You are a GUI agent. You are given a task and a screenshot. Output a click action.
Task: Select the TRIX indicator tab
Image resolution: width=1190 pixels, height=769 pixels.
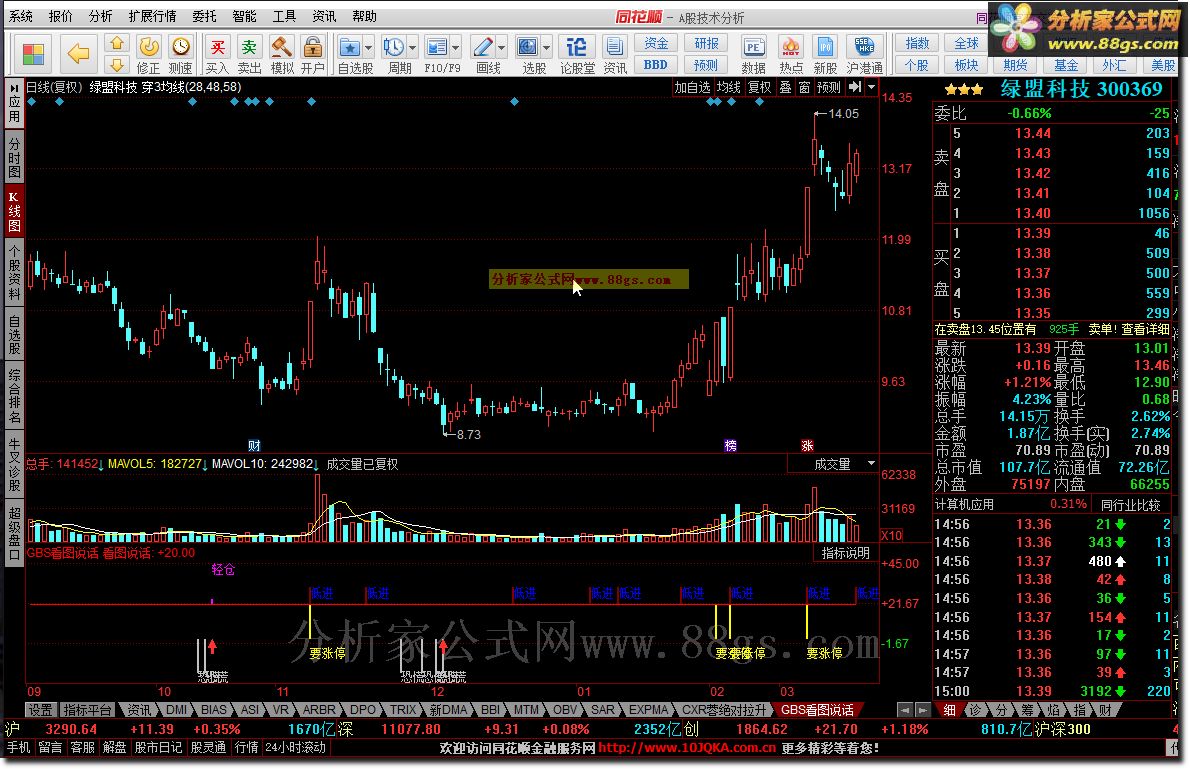click(x=403, y=710)
